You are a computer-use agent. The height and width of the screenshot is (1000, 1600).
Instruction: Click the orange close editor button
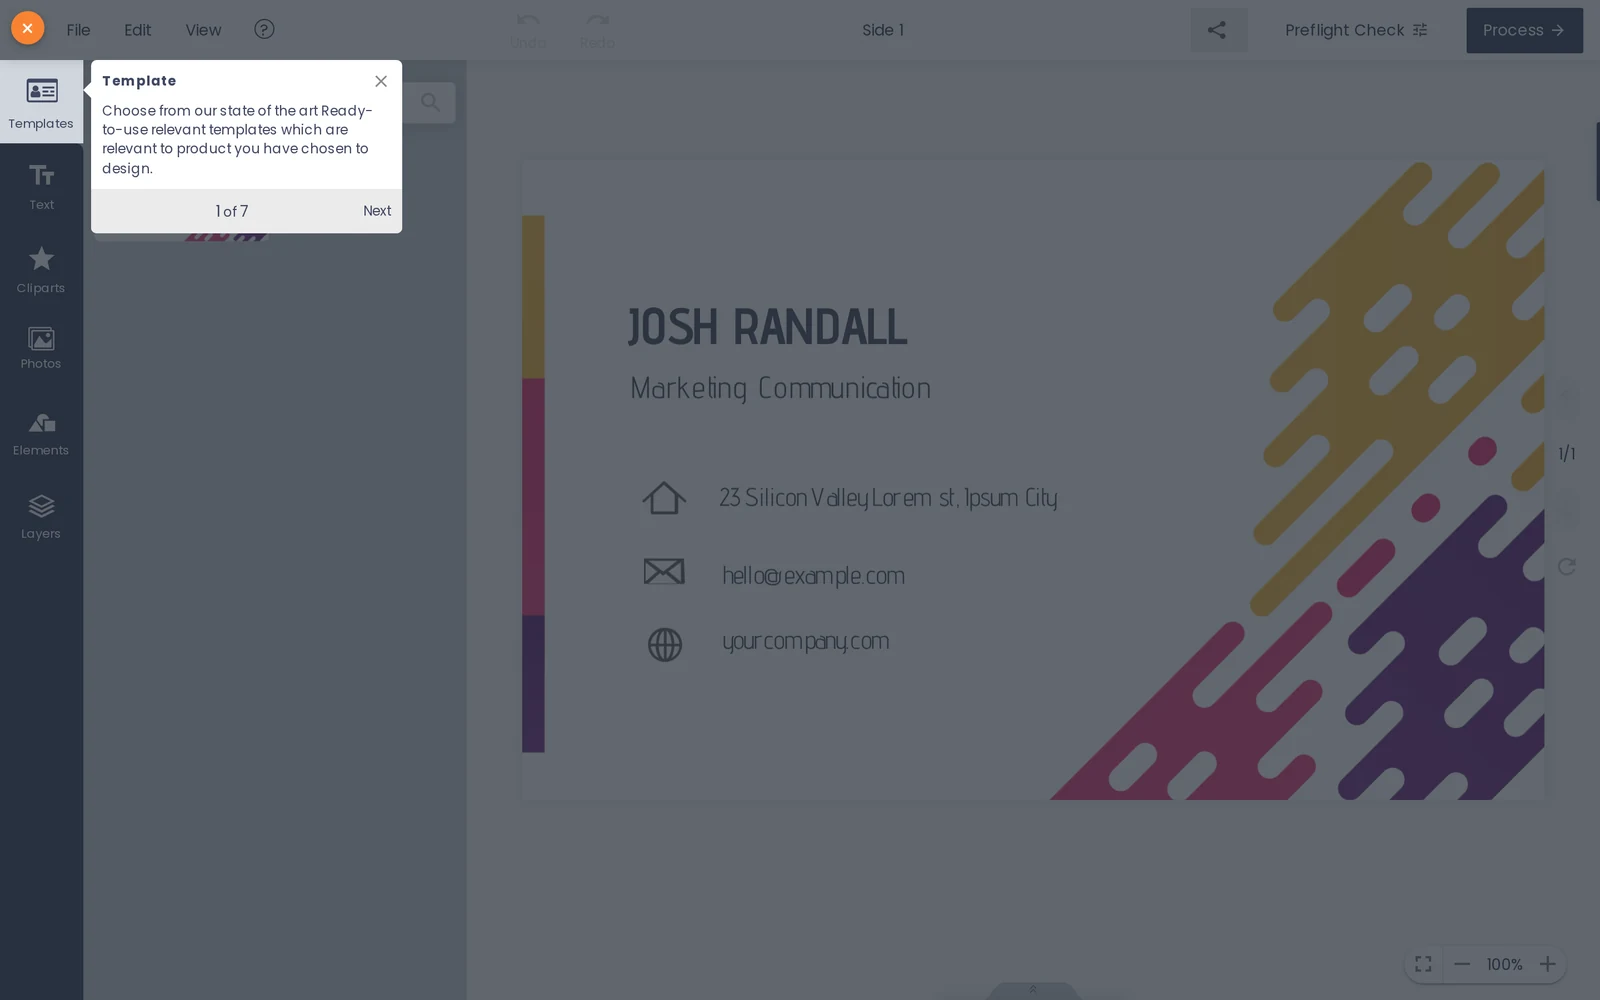point(28,28)
